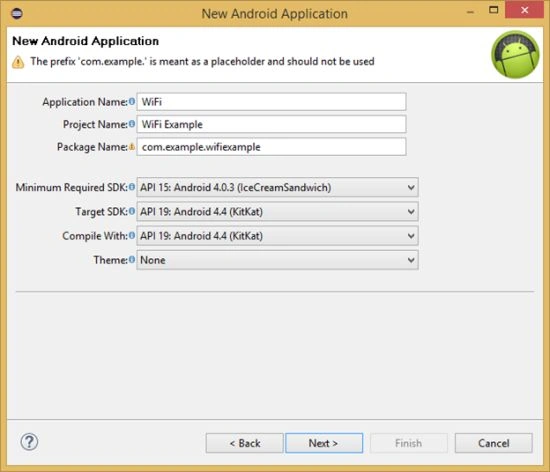Click the Application Name label
Image resolution: width=550 pixels, height=472 pixels.
(x=85, y=102)
